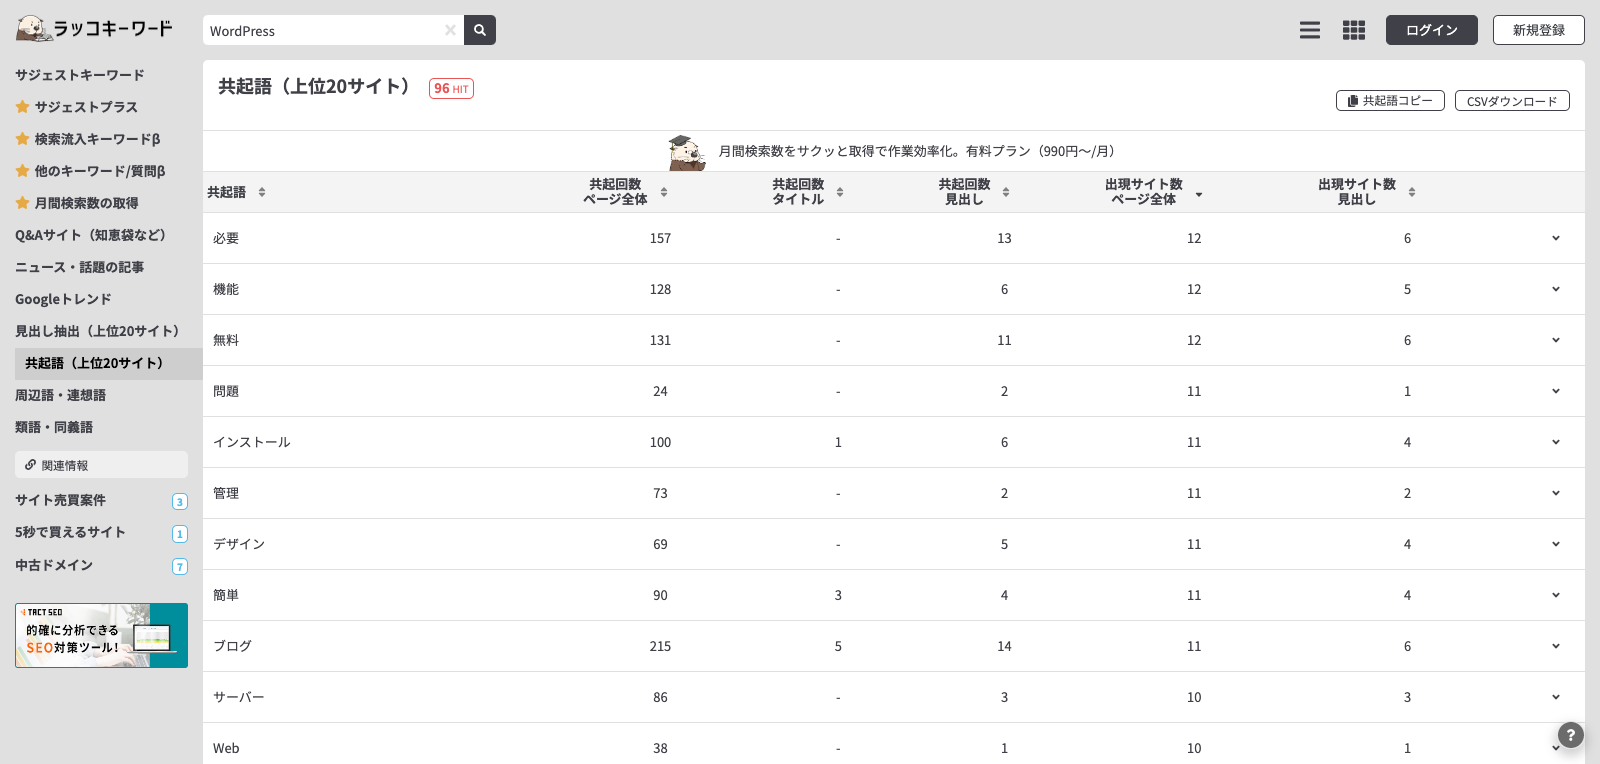The image size is (1600, 764).
Task: Click the 共起語コピー button
Action: [1390, 101]
